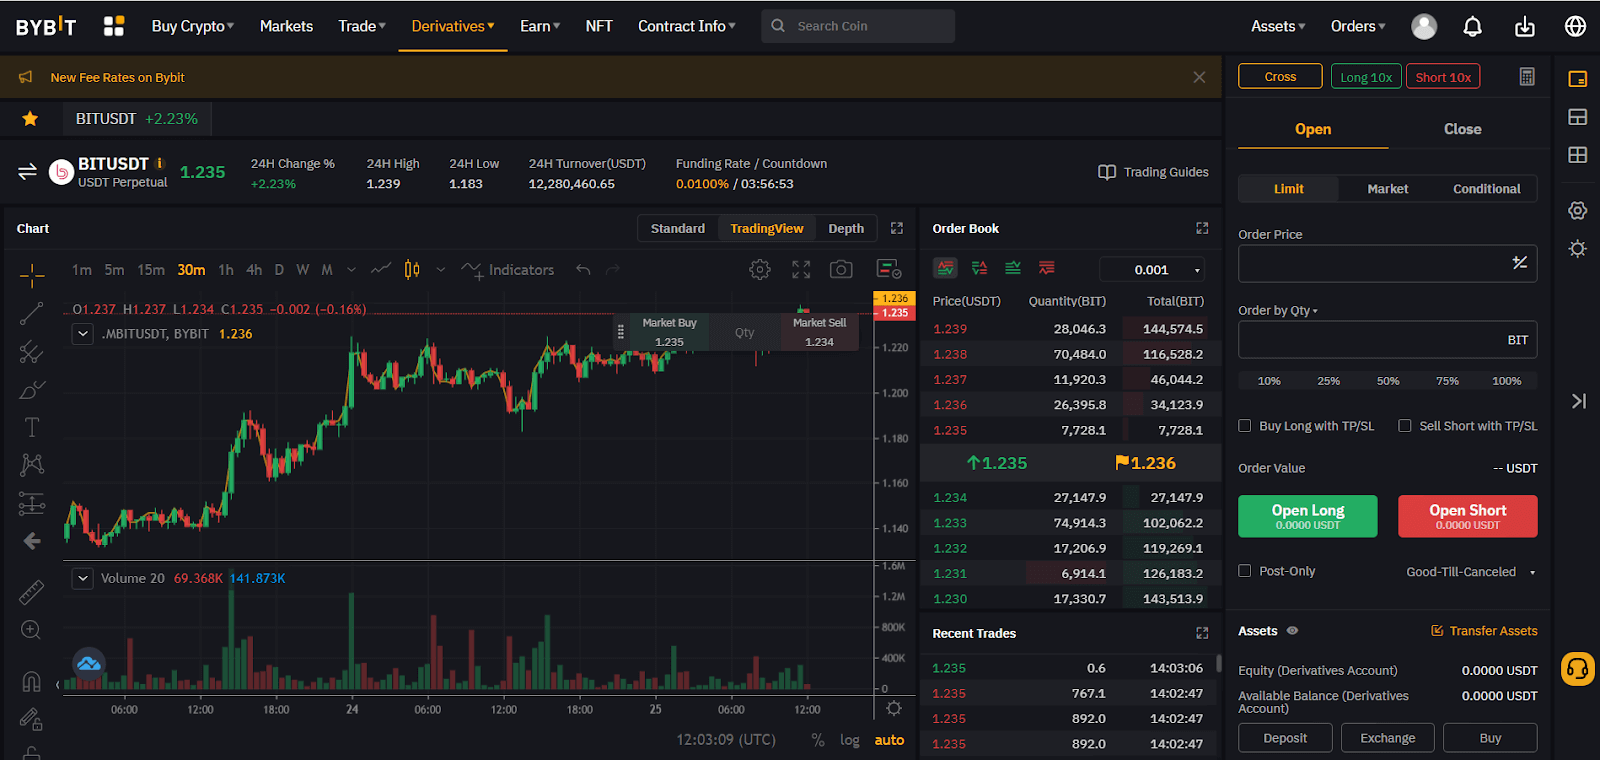Screen dimensions: 1600x760
Task: Toggle BITUSDT favorite star
Action: [x=30, y=118]
